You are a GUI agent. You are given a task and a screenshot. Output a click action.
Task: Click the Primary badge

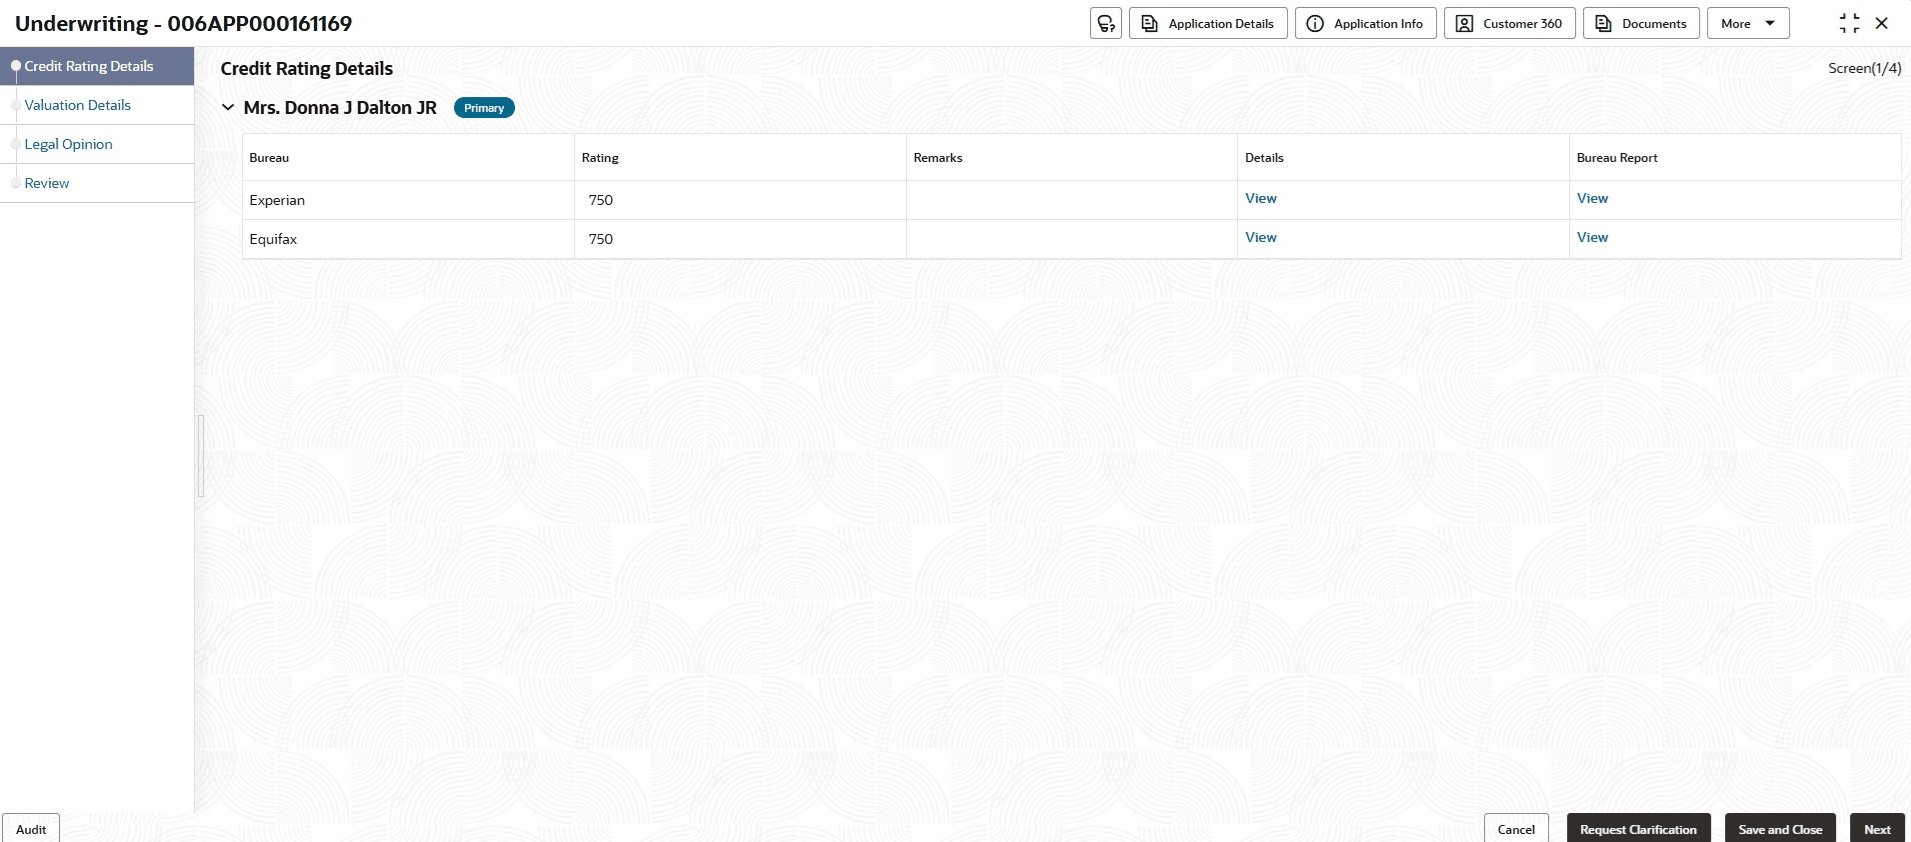[484, 108]
